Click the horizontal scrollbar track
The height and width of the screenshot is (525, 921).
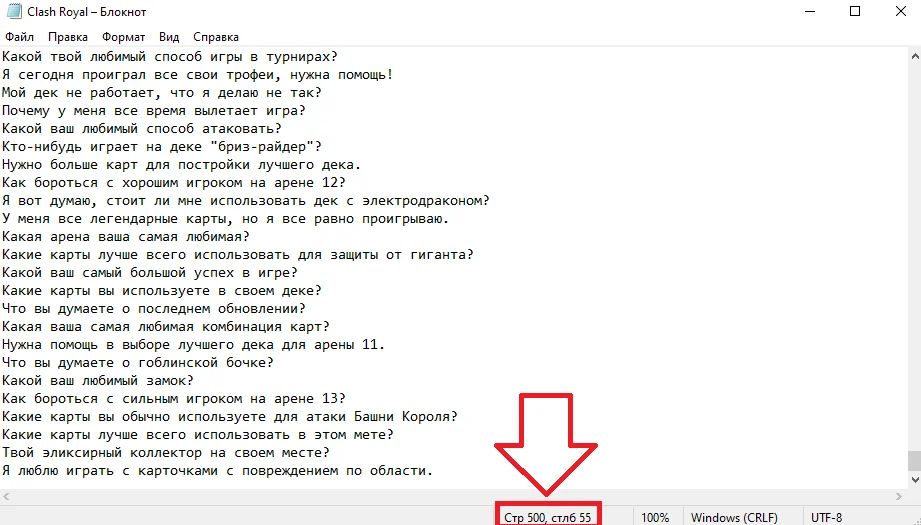tap(452, 496)
